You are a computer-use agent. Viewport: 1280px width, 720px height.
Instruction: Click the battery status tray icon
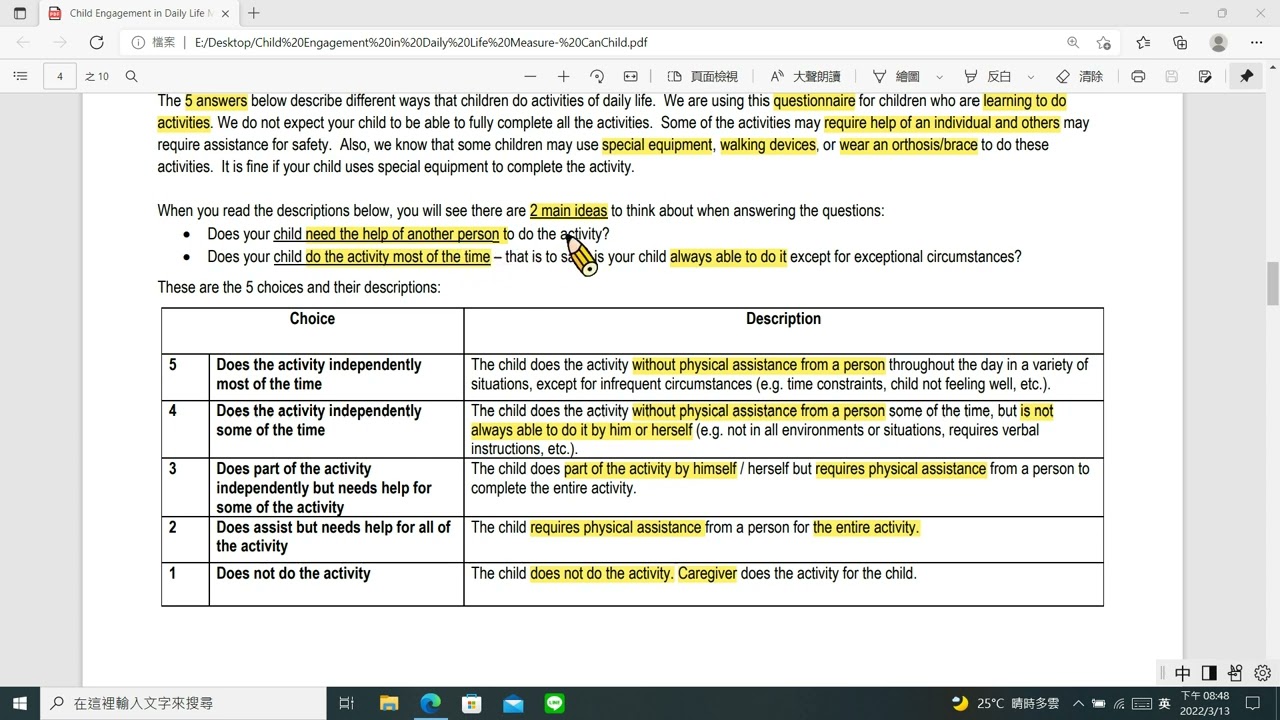coord(1099,703)
